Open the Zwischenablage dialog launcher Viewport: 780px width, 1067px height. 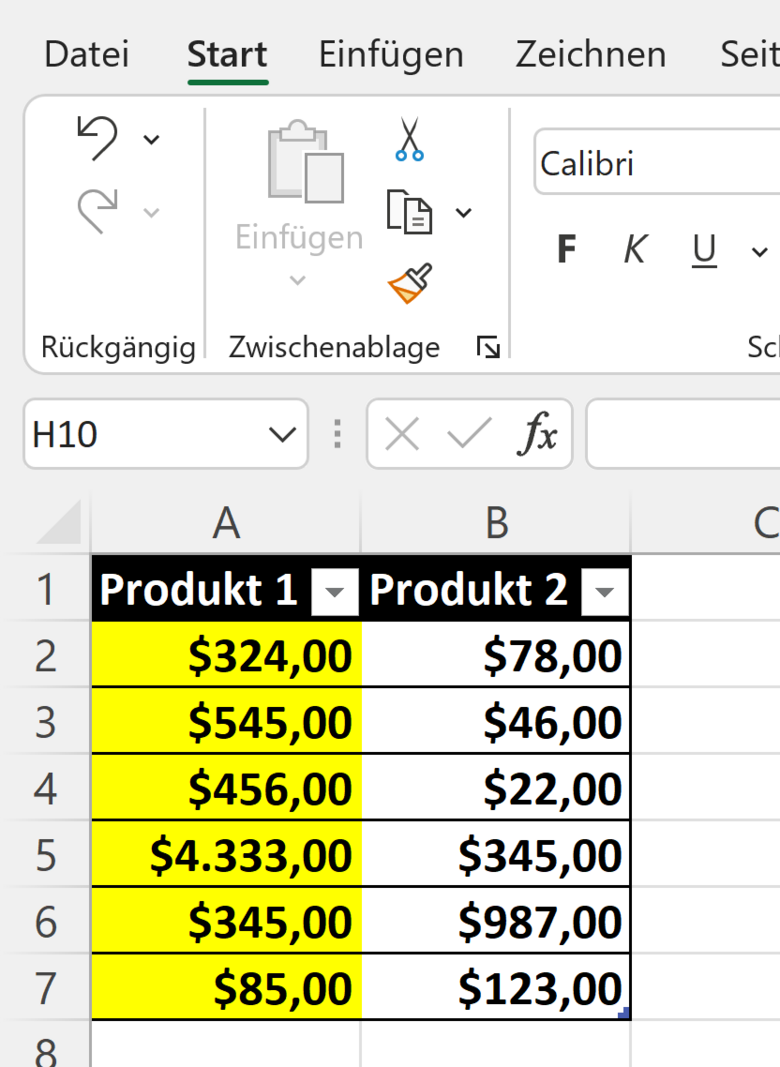click(x=488, y=347)
